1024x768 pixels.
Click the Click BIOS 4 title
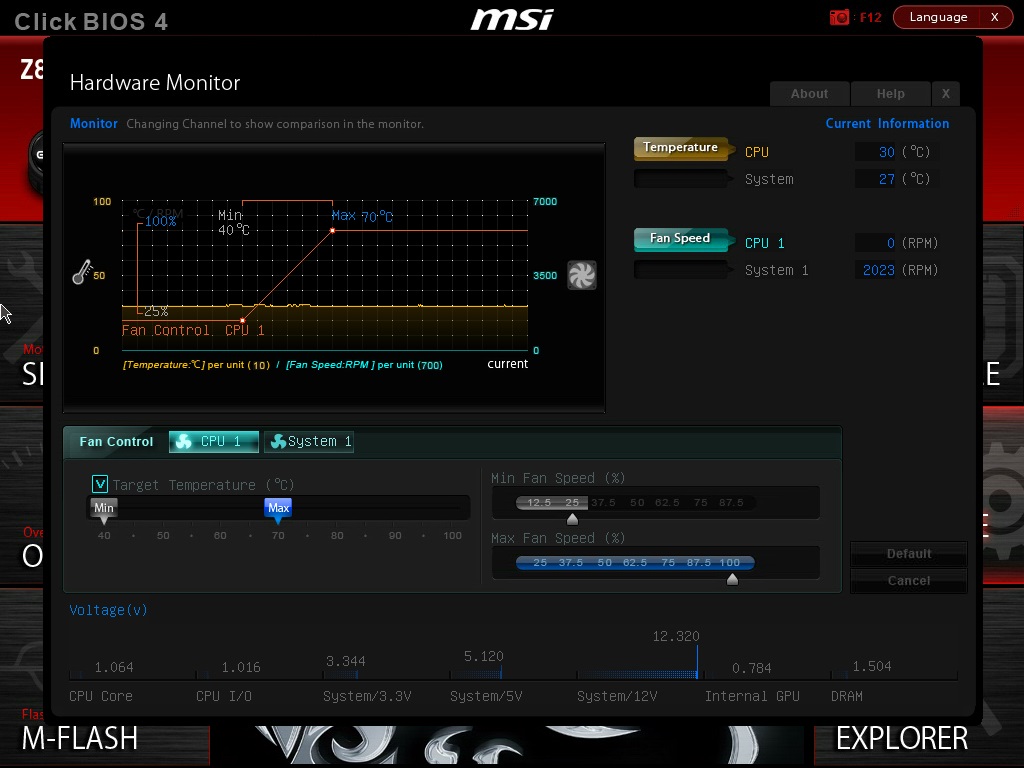tap(91, 22)
